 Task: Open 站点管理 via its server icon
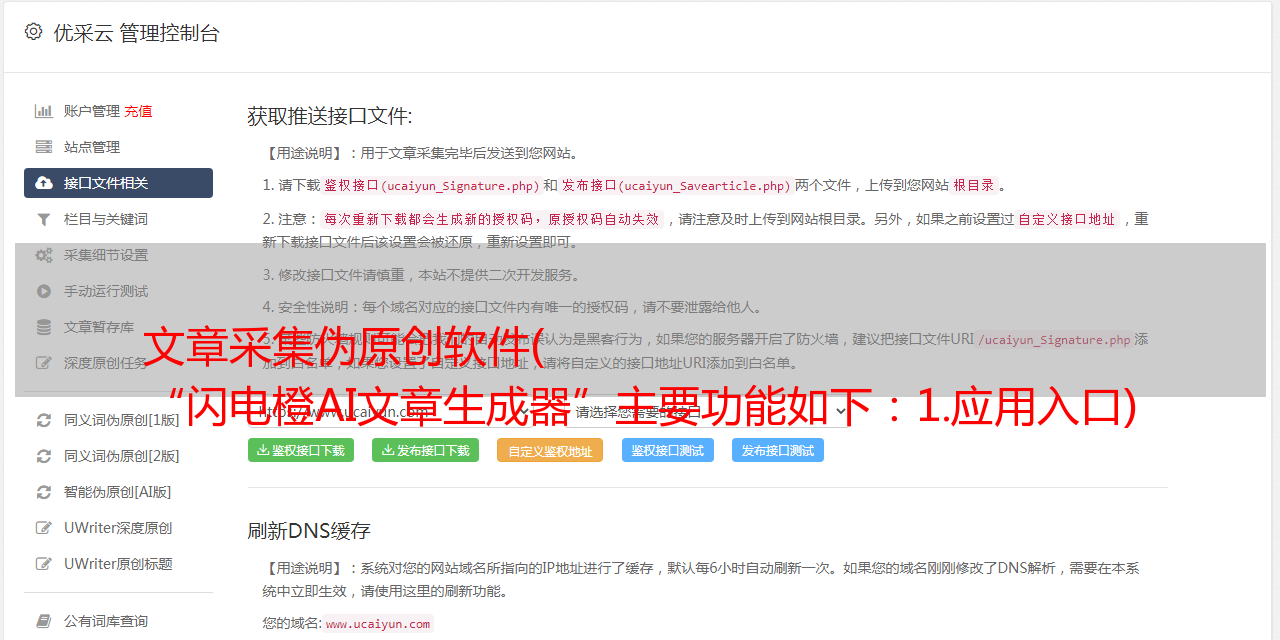(44, 147)
